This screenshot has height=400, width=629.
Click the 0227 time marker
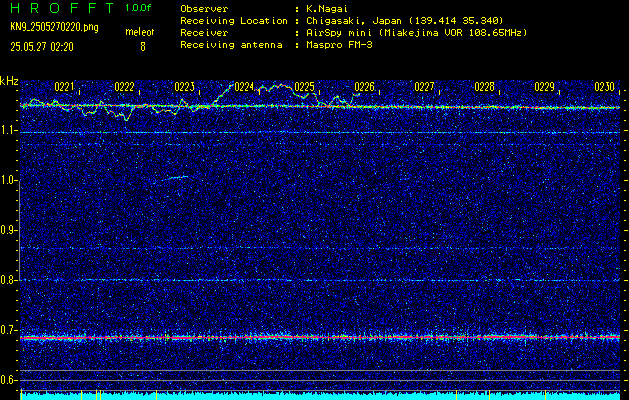pyautogui.click(x=424, y=87)
